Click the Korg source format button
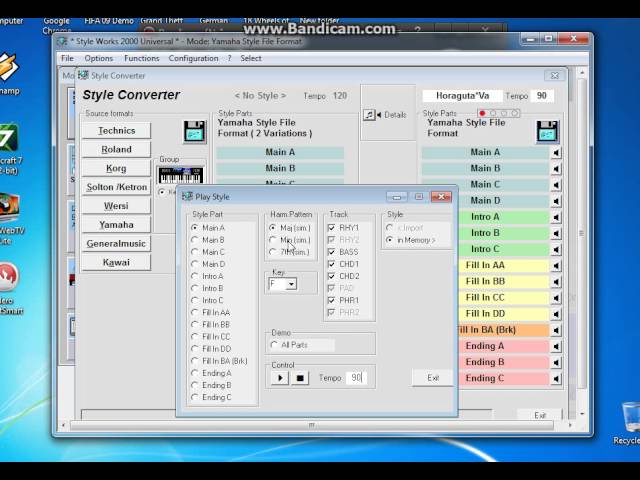The image size is (640, 480). (x=116, y=168)
